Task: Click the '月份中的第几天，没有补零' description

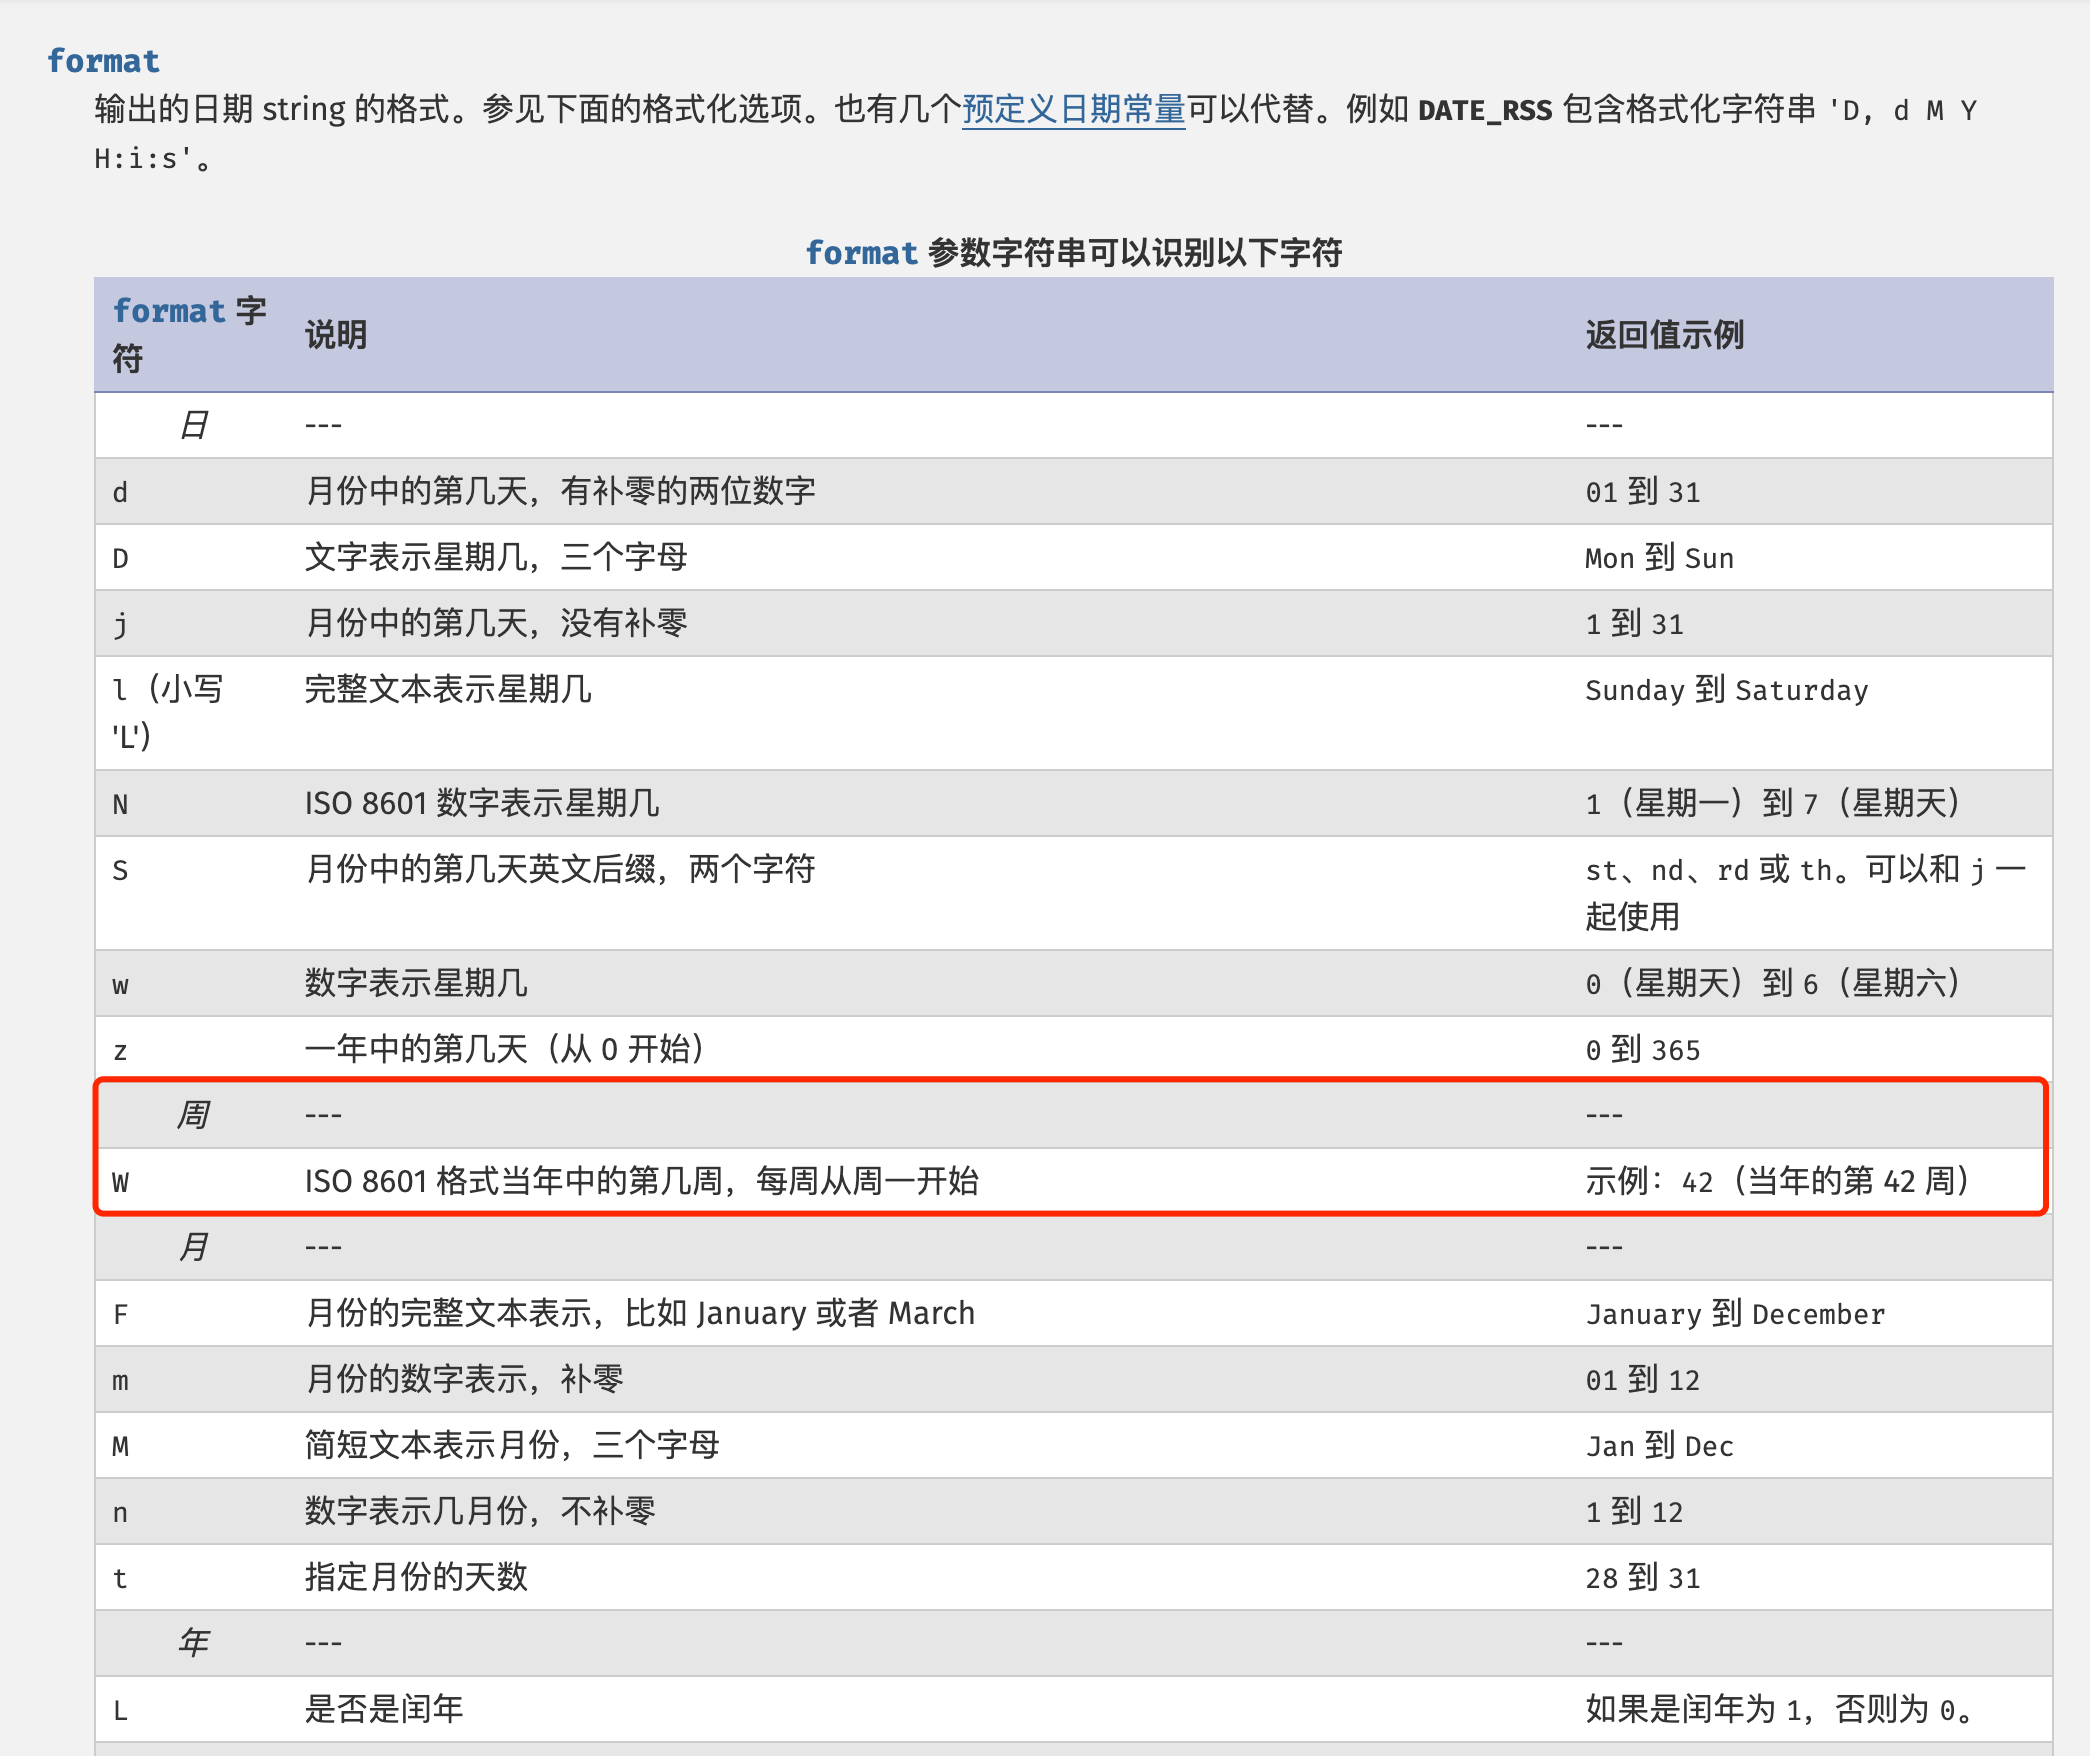Action: 496,624
